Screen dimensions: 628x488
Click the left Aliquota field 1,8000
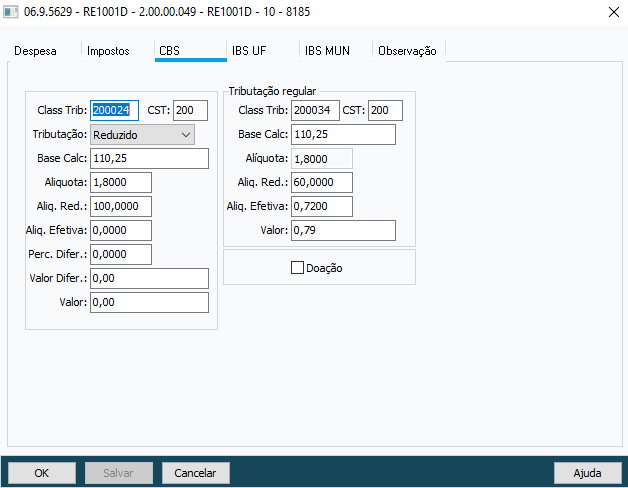[x=121, y=182]
